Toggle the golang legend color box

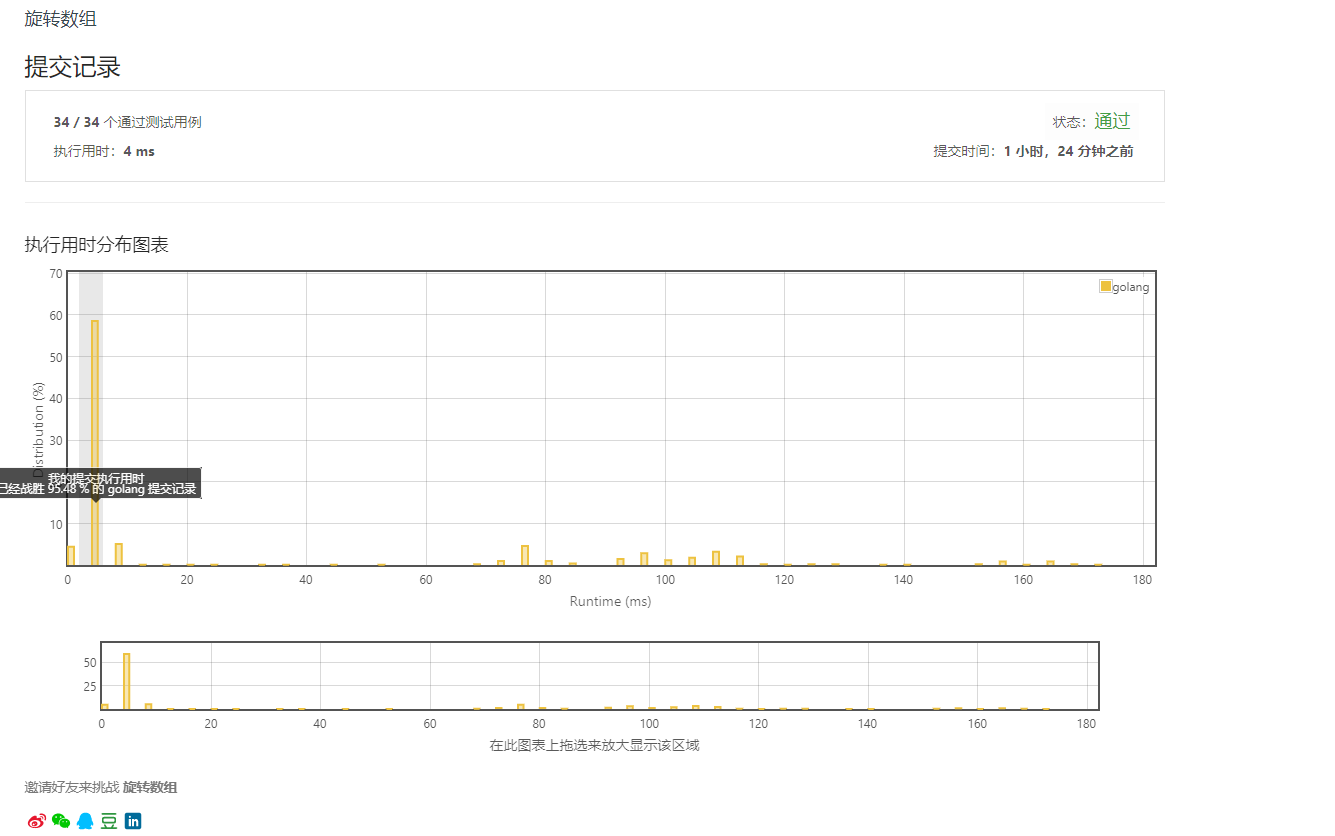(1105, 286)
